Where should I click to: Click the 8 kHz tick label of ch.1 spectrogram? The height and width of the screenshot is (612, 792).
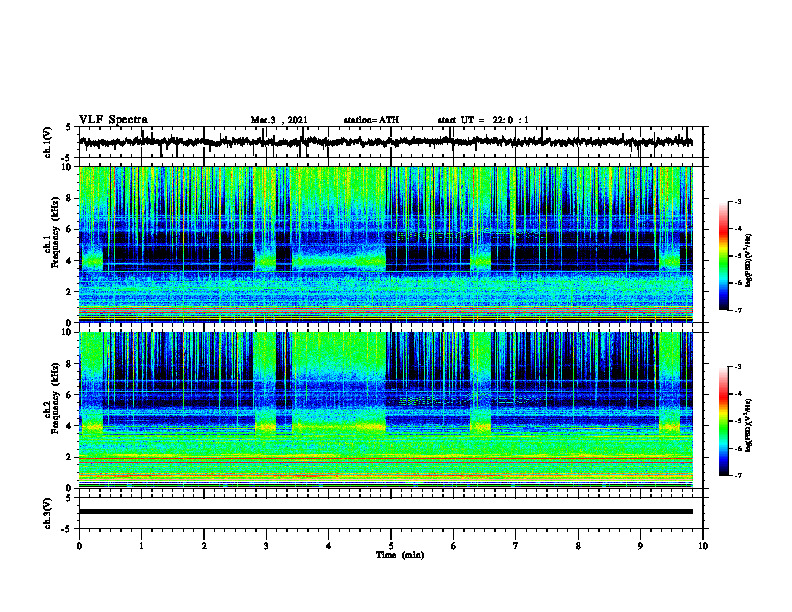pos(69,198)
